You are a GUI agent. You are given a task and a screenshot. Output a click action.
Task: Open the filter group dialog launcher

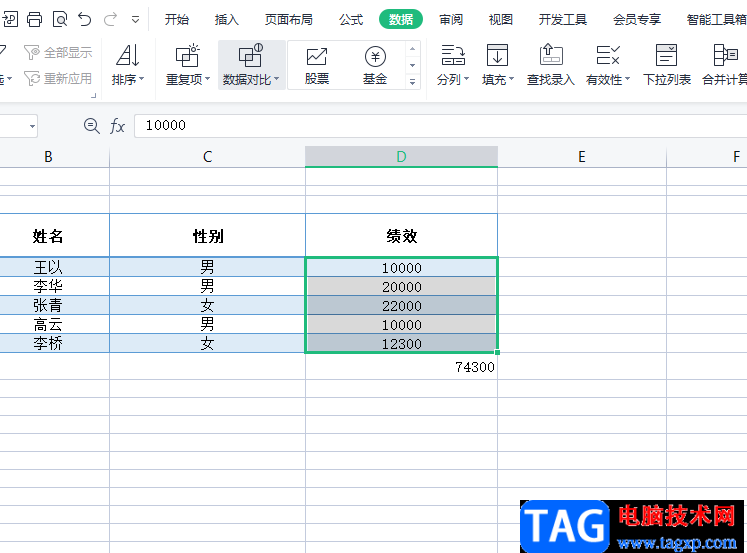pyautogui.click(x=93, y=95)
